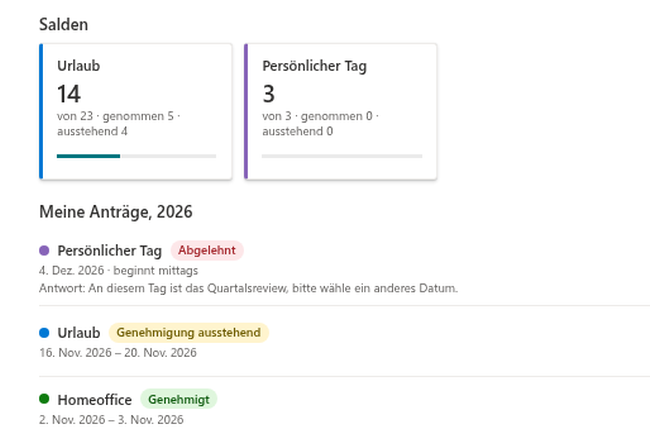This screenshot has height=440, width=660.
Task: Click purple dot beside Persönlicher Tag request
Action: [44, 251]
